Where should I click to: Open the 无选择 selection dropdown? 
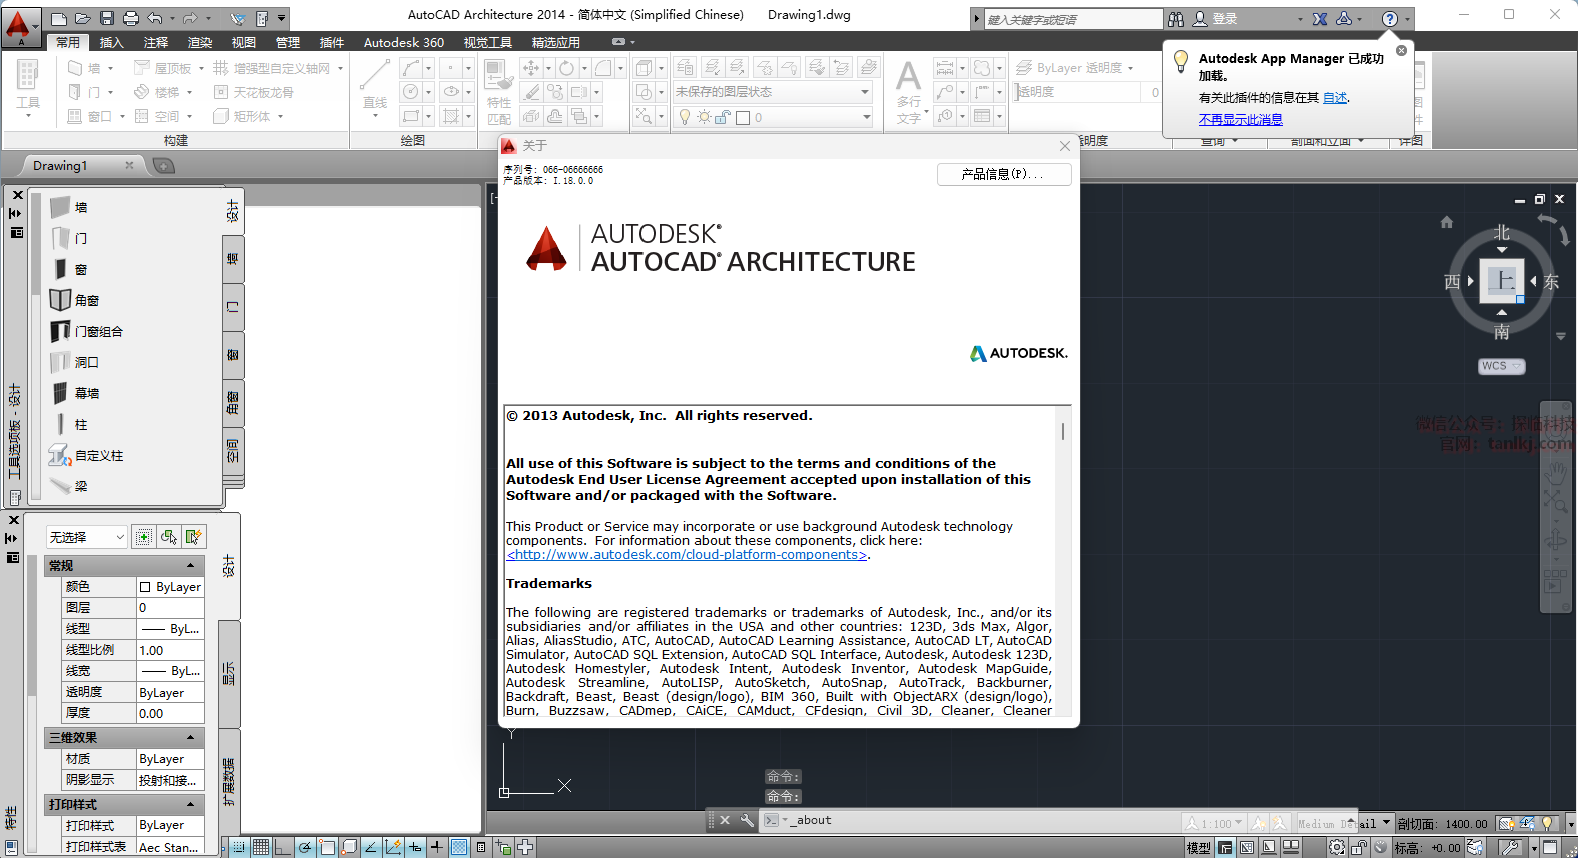pos(87,537)
